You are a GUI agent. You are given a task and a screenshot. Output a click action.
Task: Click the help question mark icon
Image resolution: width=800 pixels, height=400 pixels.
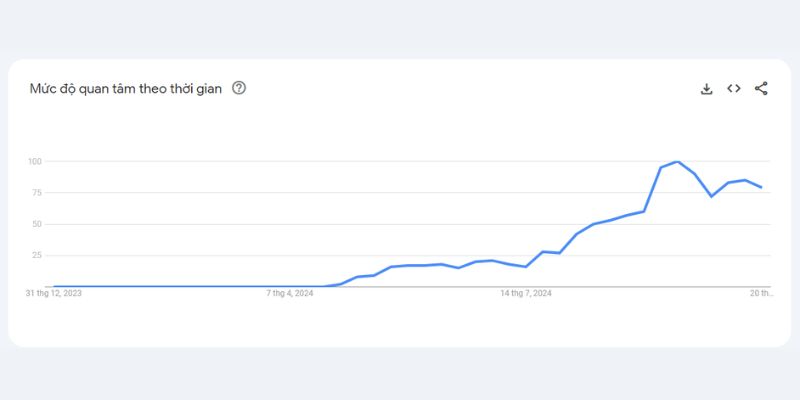239,88
